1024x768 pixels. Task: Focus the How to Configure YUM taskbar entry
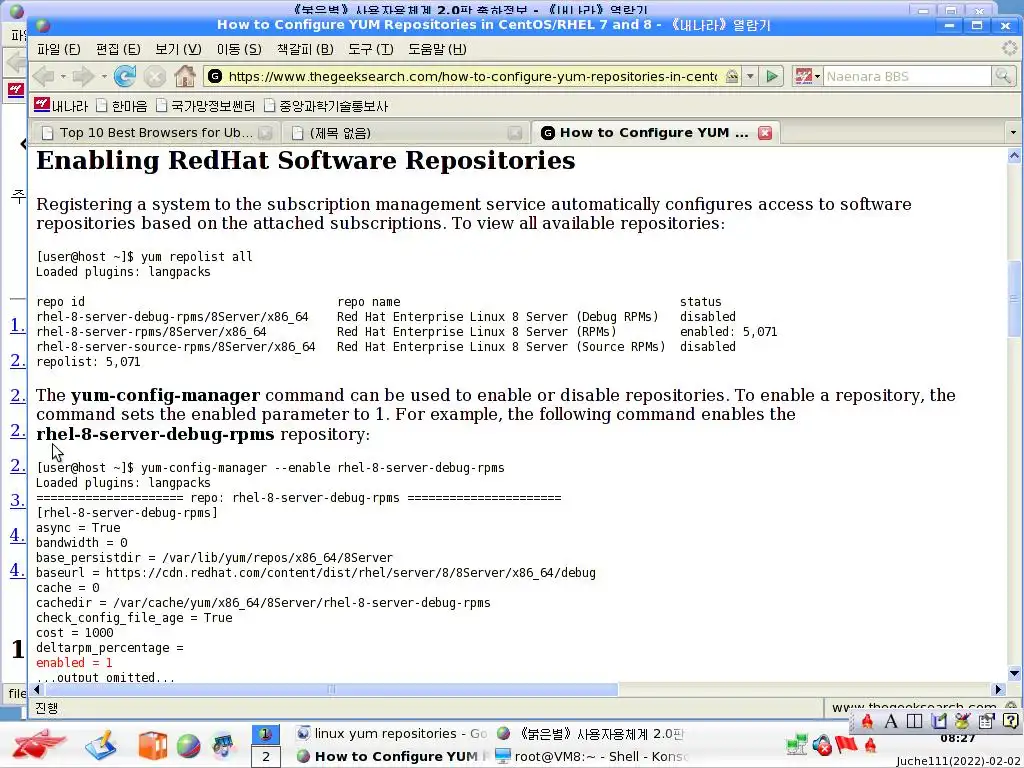pyautogui.click(x=392, y=757)
